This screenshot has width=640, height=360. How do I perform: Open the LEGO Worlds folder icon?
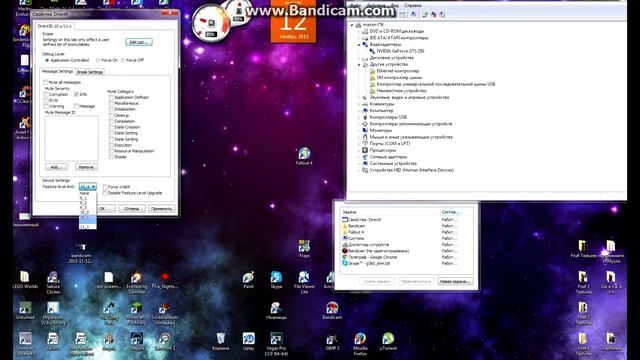pyautogui.click(x=25, y=280)
